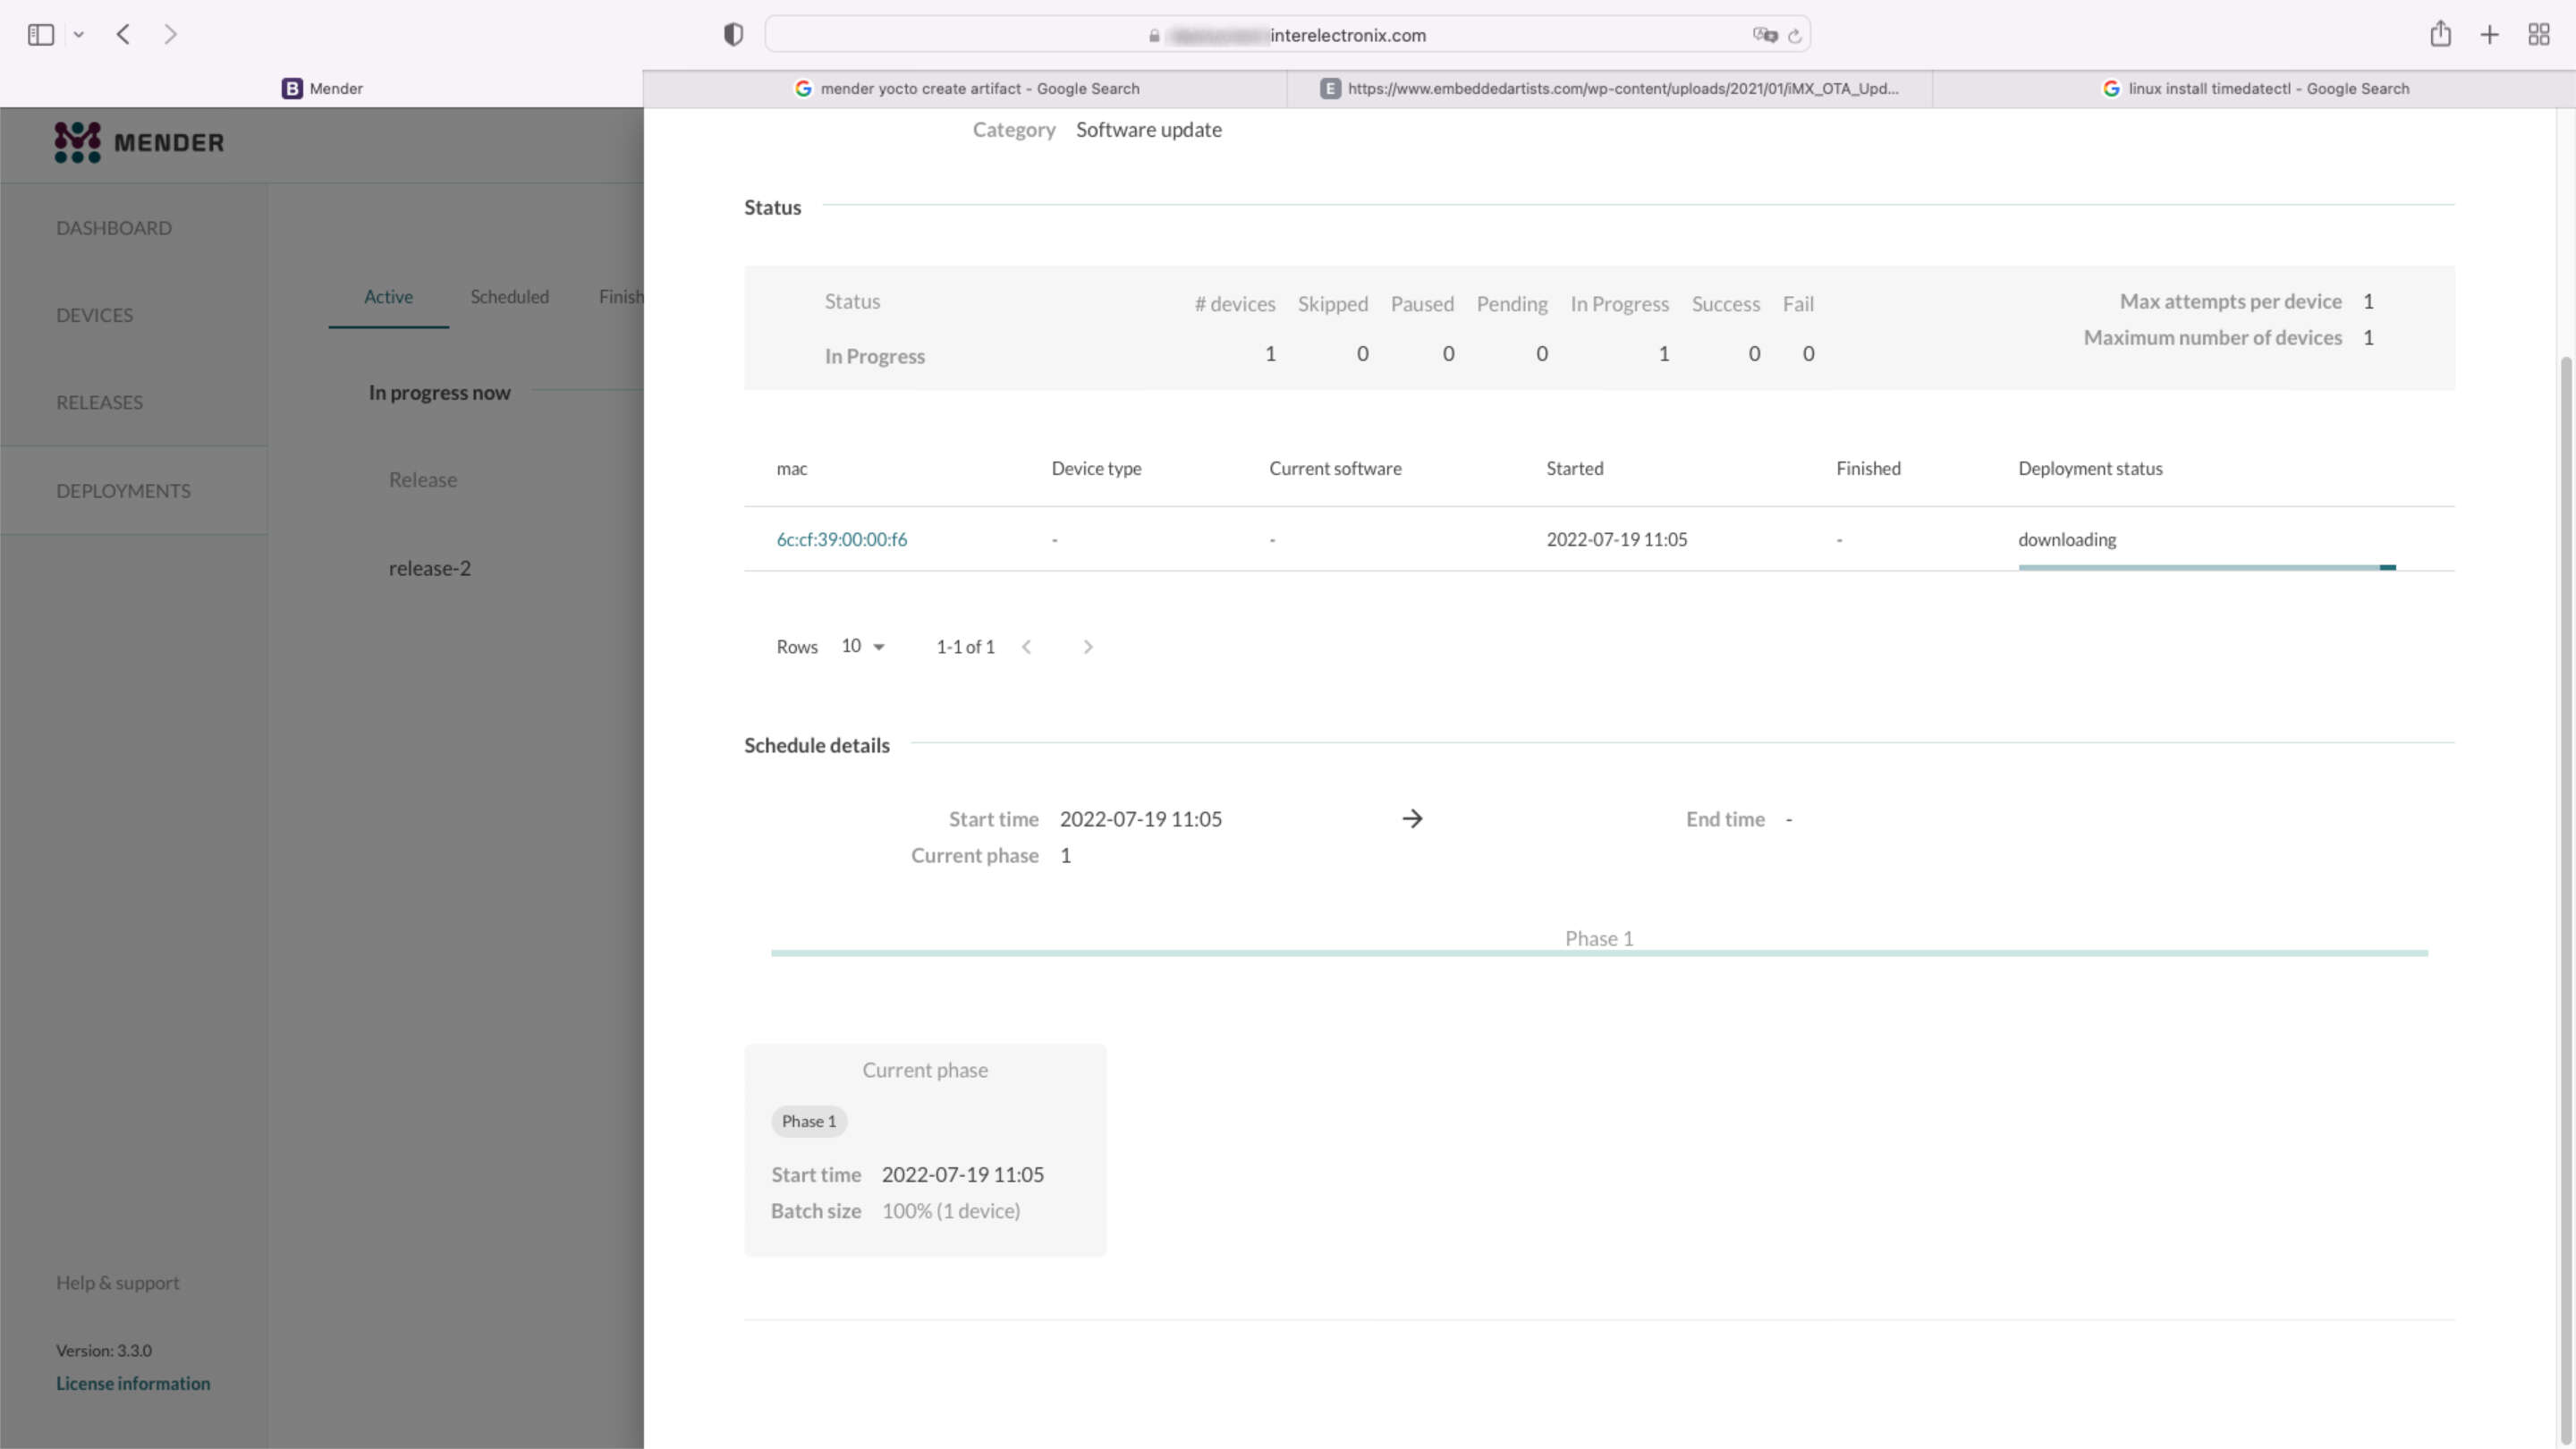Click License information link in sidebar

pos(132,1382)
